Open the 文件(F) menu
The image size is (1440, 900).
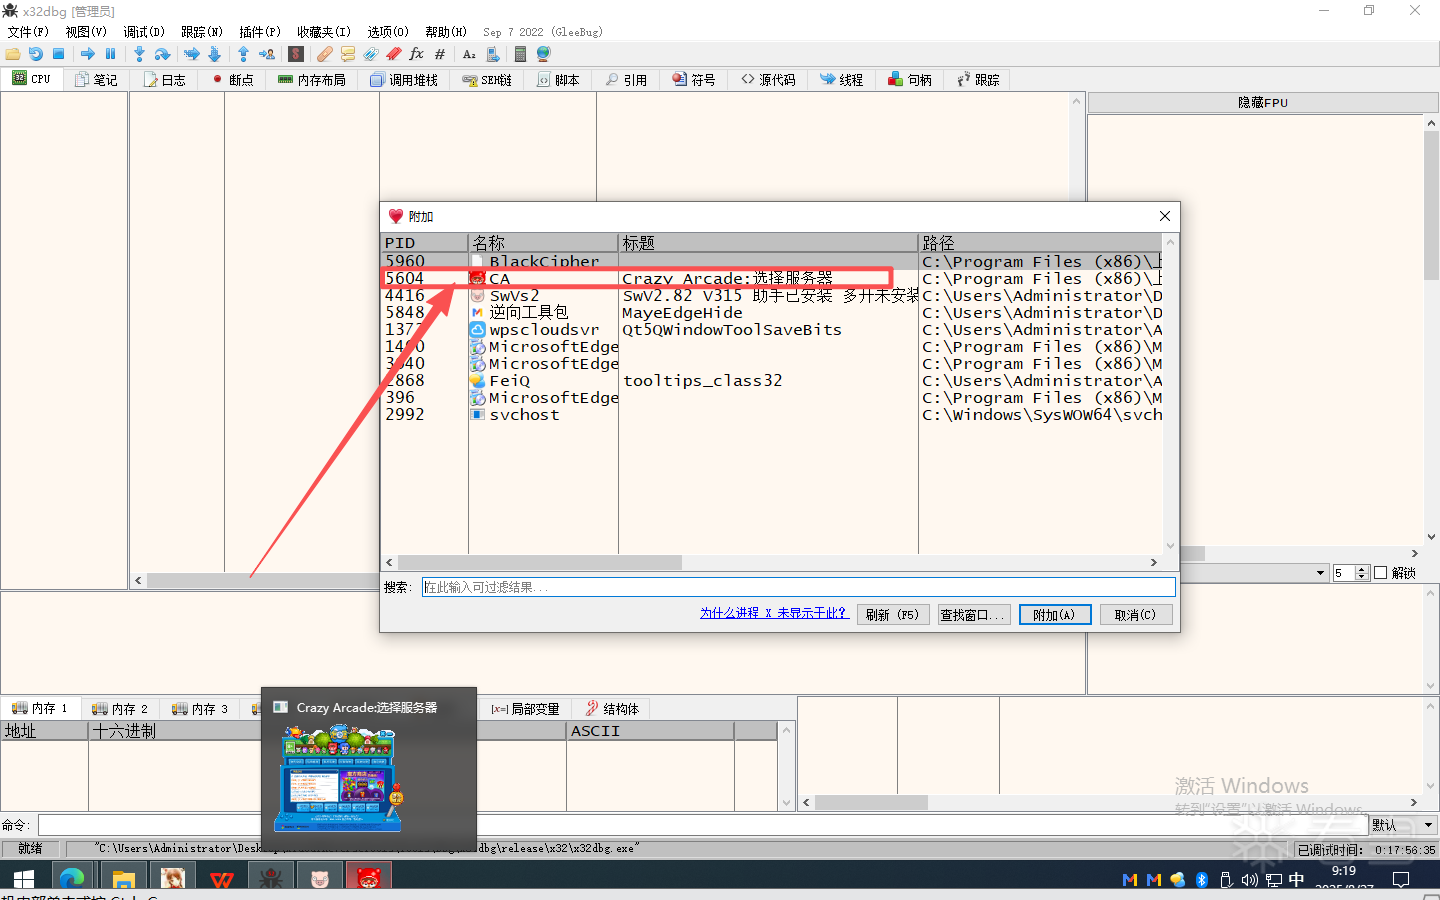(28, 32)
